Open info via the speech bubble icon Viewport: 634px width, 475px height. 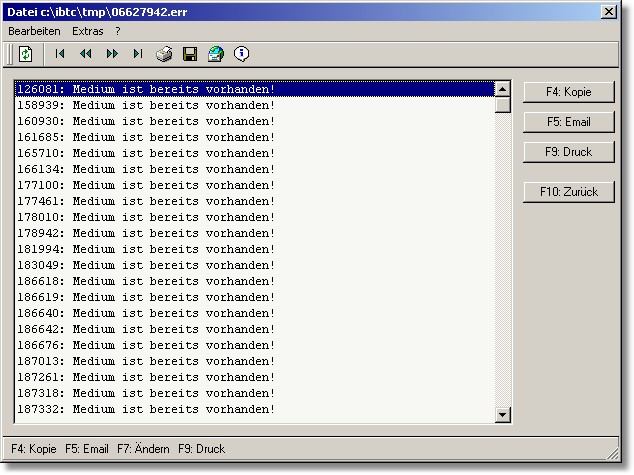241,54
